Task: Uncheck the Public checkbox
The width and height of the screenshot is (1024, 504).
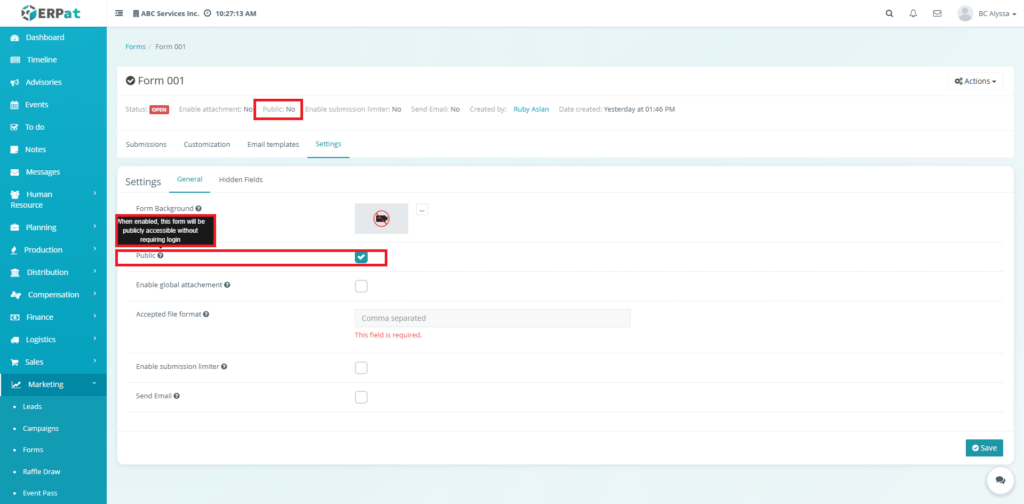Action: [x=361, y=257]
